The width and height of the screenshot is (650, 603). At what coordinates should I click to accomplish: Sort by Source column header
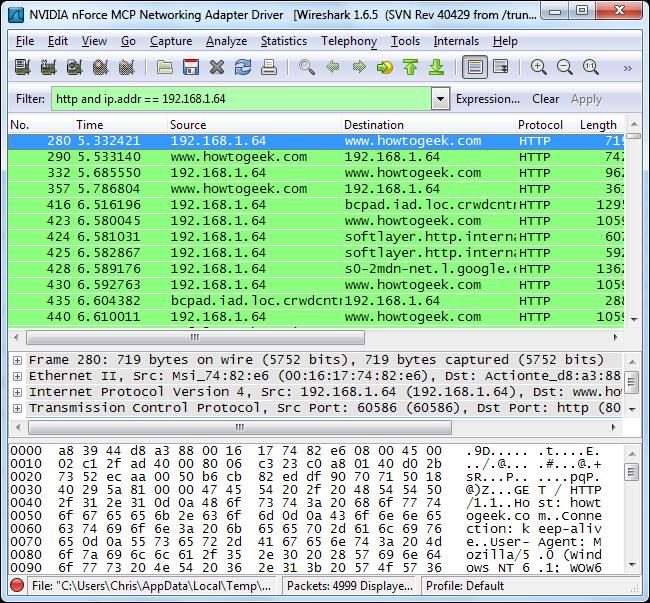[x=254, y=125]
